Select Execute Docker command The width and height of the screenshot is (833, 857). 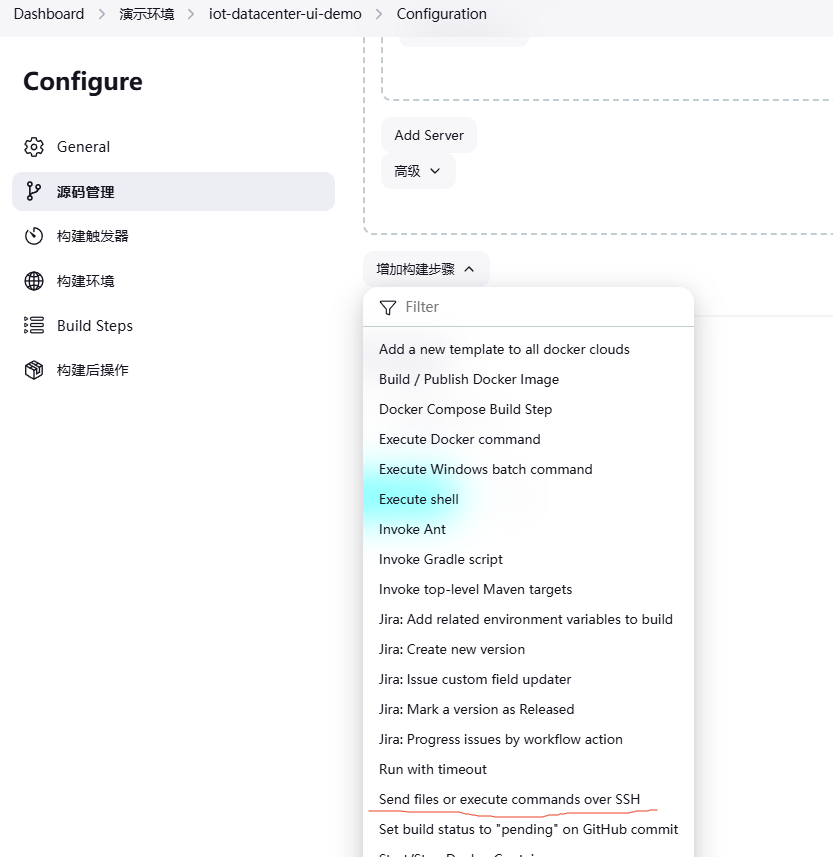point(529,439)
